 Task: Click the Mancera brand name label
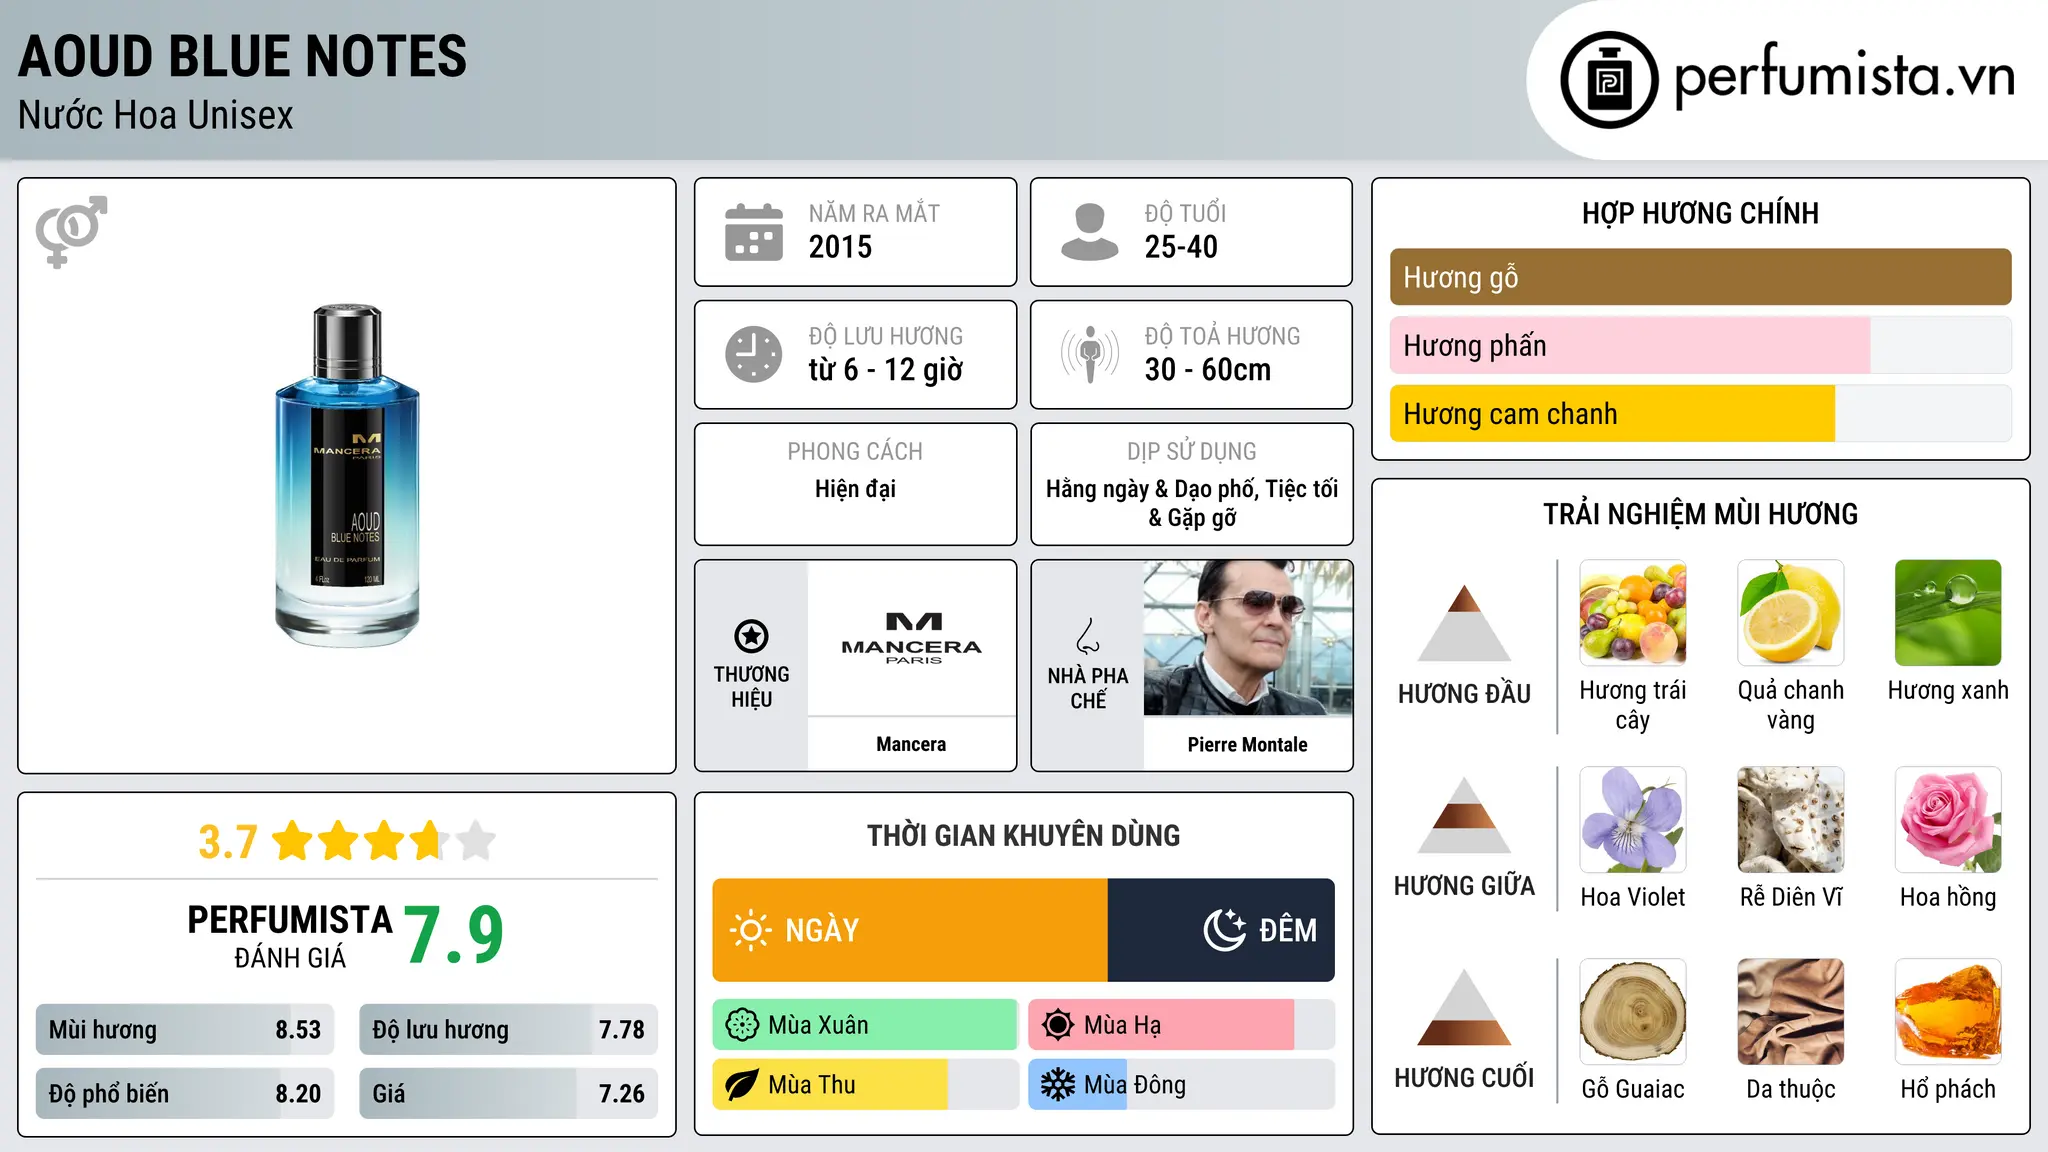coord(911,744)
